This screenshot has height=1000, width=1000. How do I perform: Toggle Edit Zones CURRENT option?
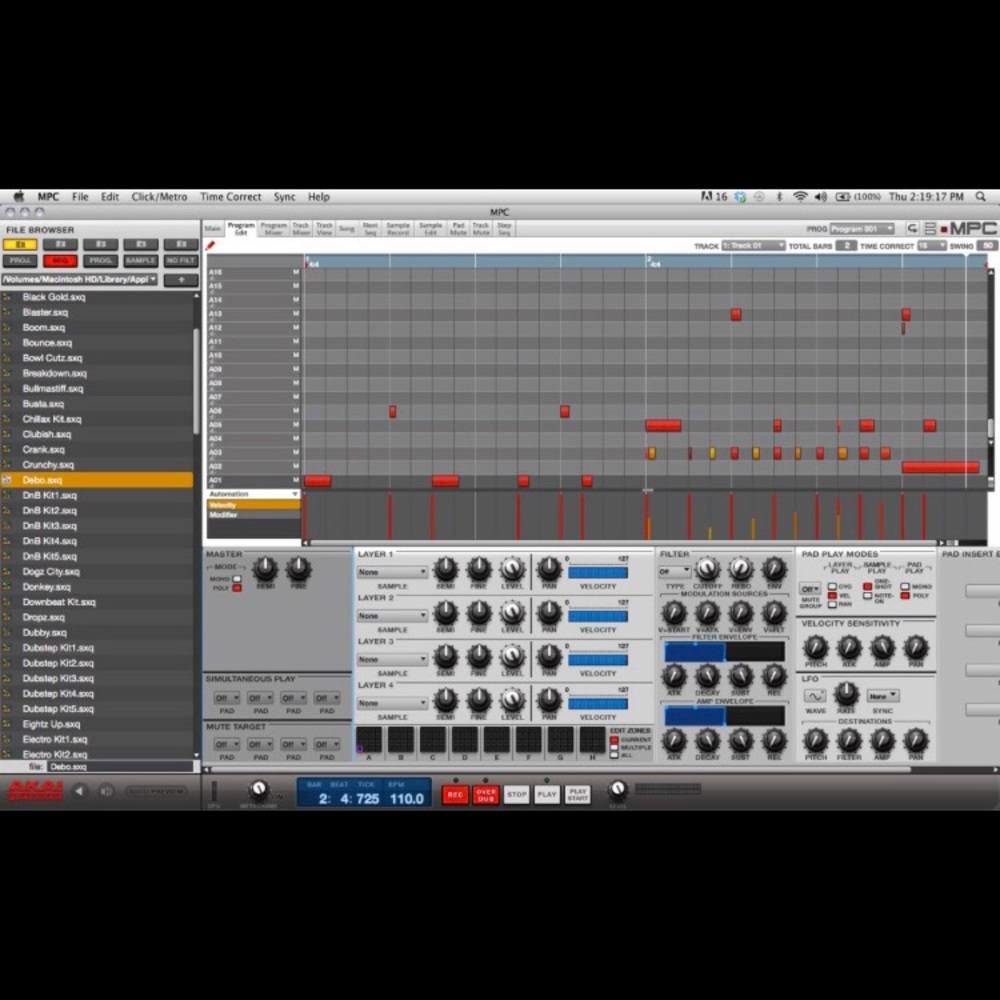point(614,740)
